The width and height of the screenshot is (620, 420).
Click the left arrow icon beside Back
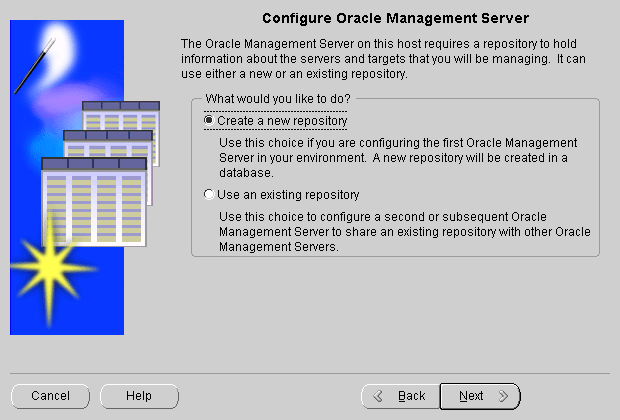(378, 396)
